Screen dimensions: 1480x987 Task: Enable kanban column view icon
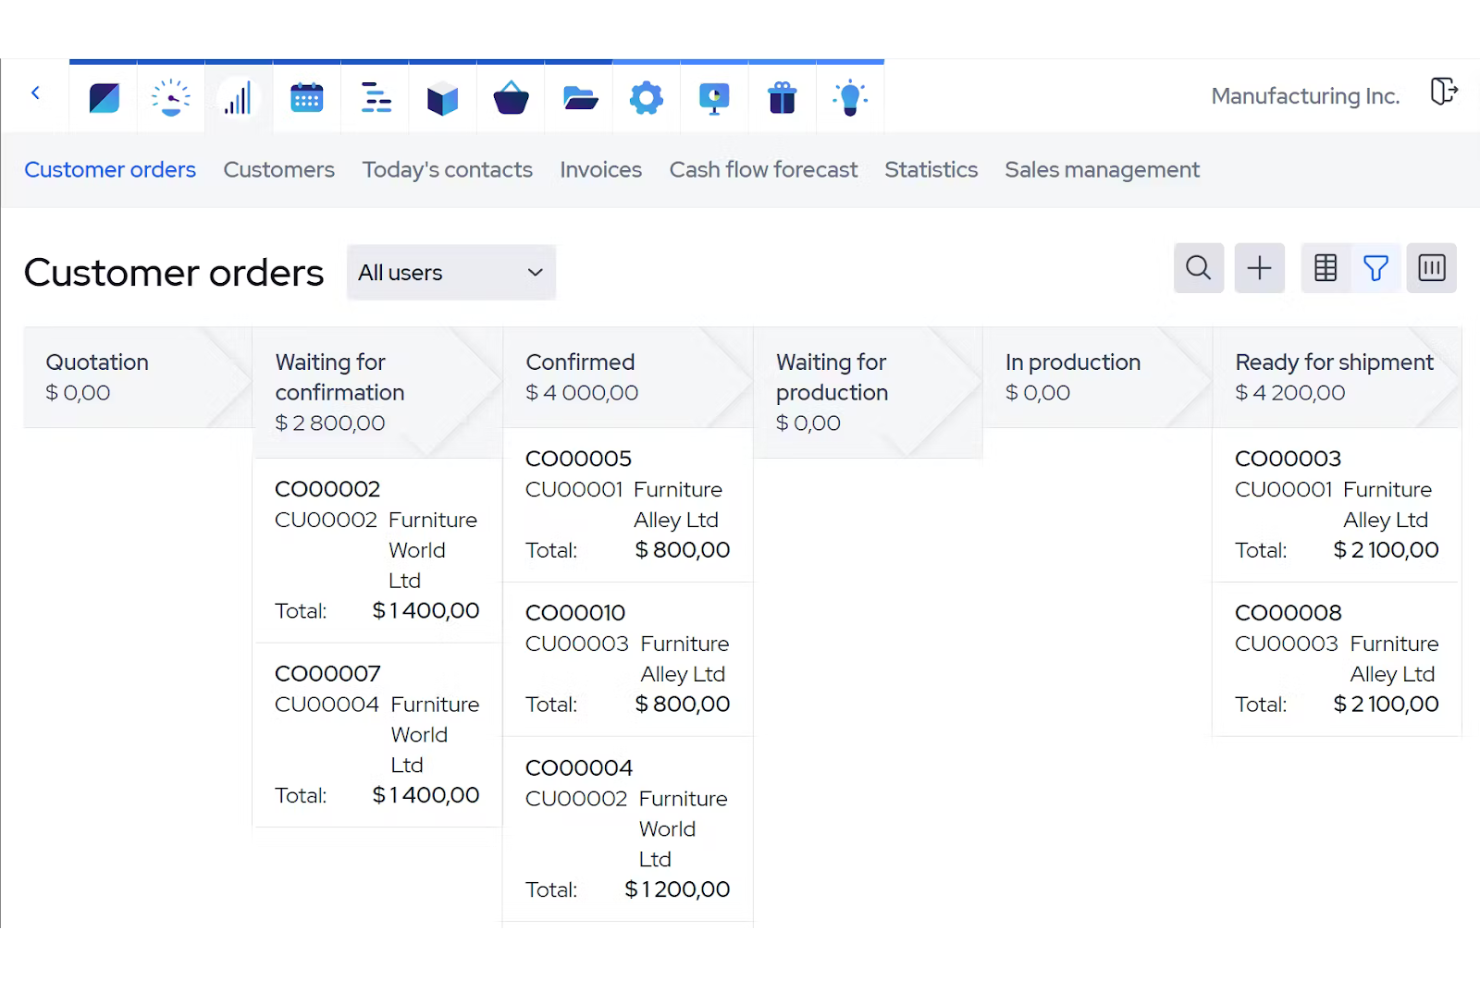click(x=1432, y=268)
